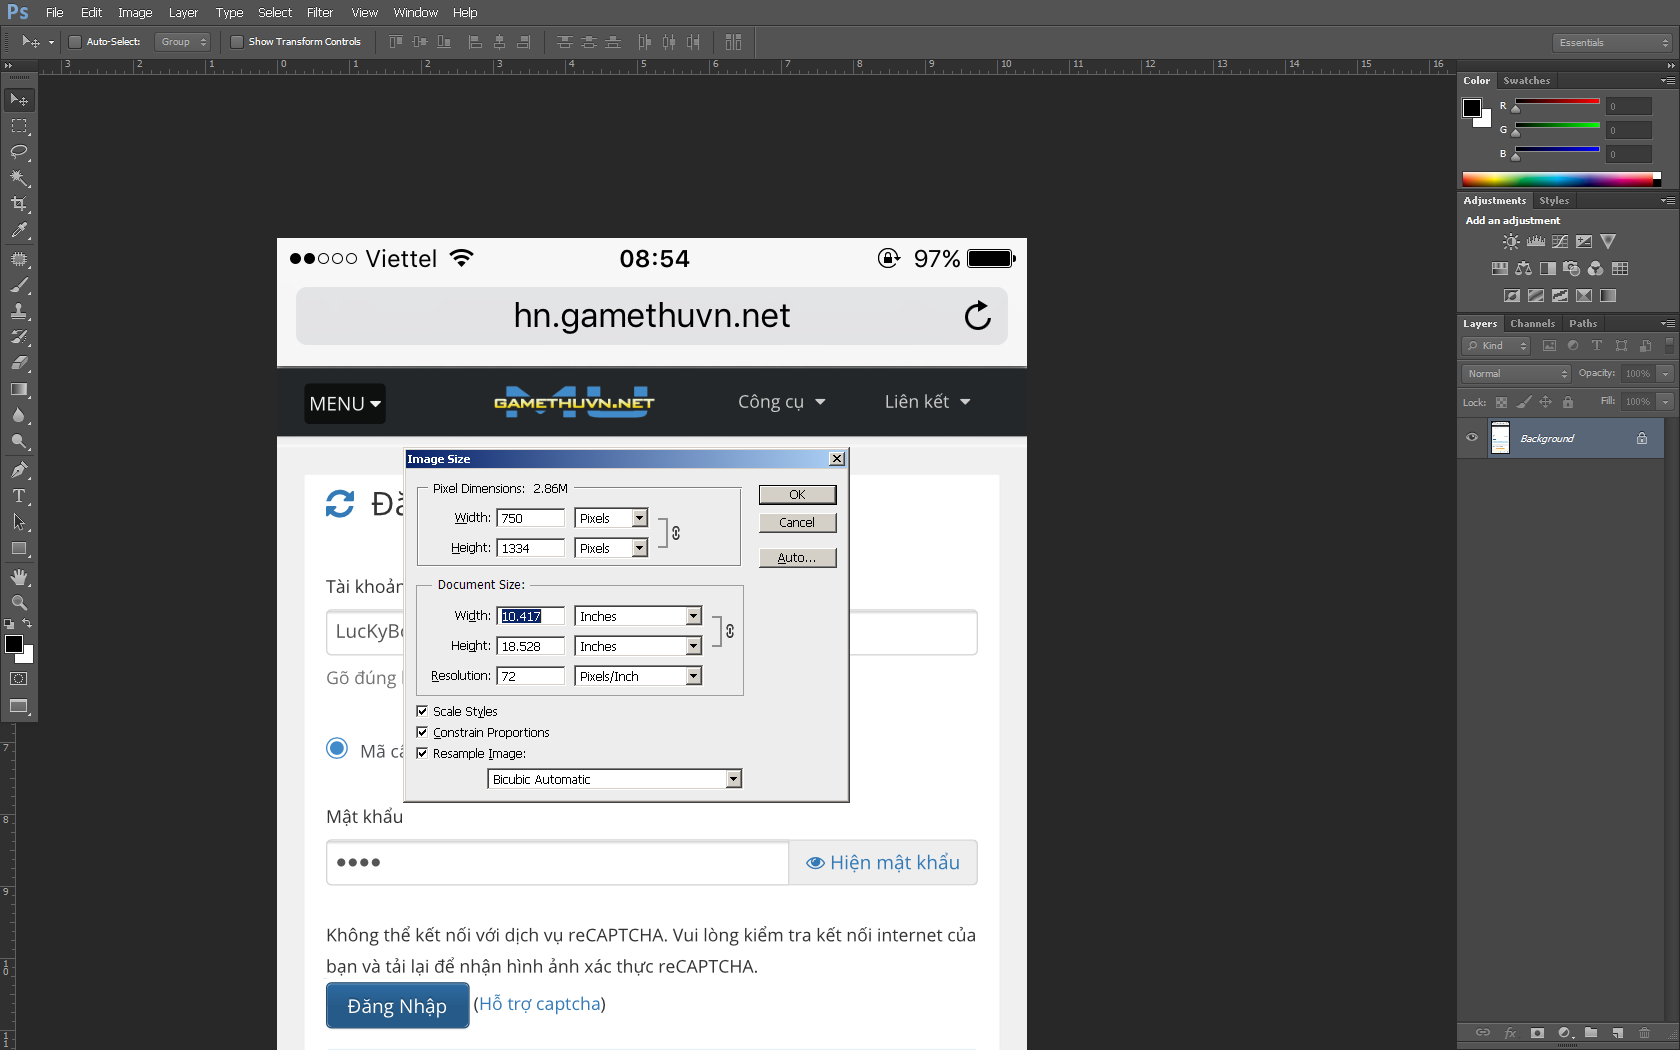Select the Pen tool
Screen dimensions: 1680x1050
click(19, 470)
